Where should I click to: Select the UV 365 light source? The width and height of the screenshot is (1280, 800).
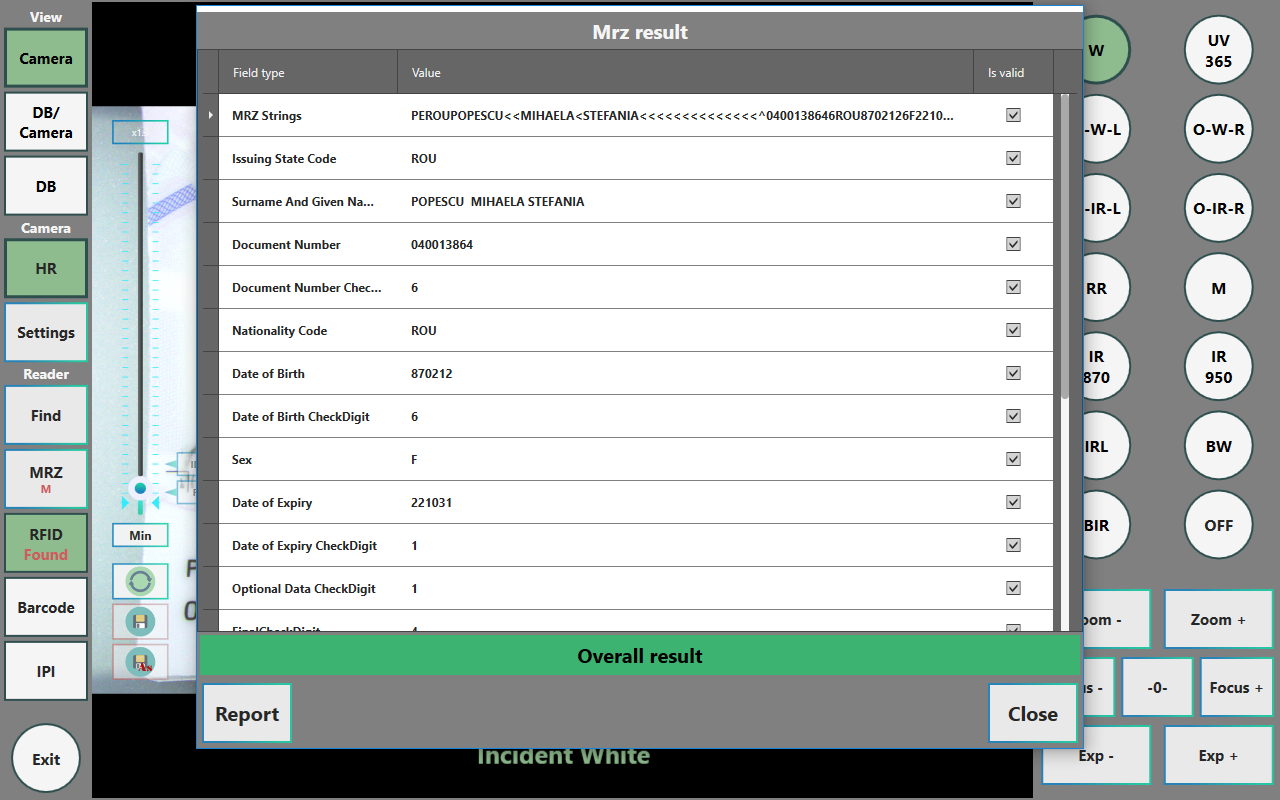[x=1218, y=51]
